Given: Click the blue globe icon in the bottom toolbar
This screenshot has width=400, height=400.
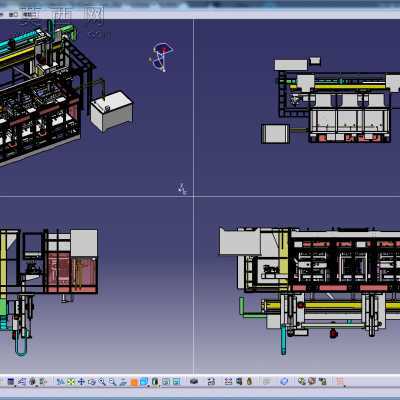Looking at the screenshot, I should [284, 381].
